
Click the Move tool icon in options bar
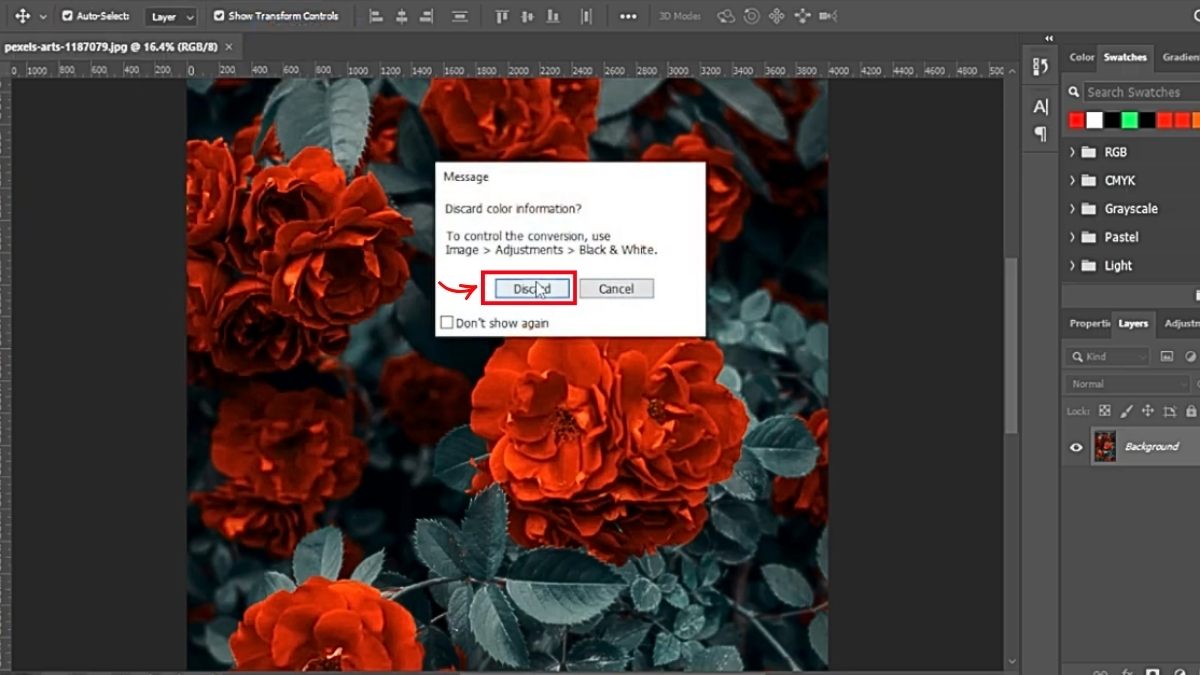[22, 16]
